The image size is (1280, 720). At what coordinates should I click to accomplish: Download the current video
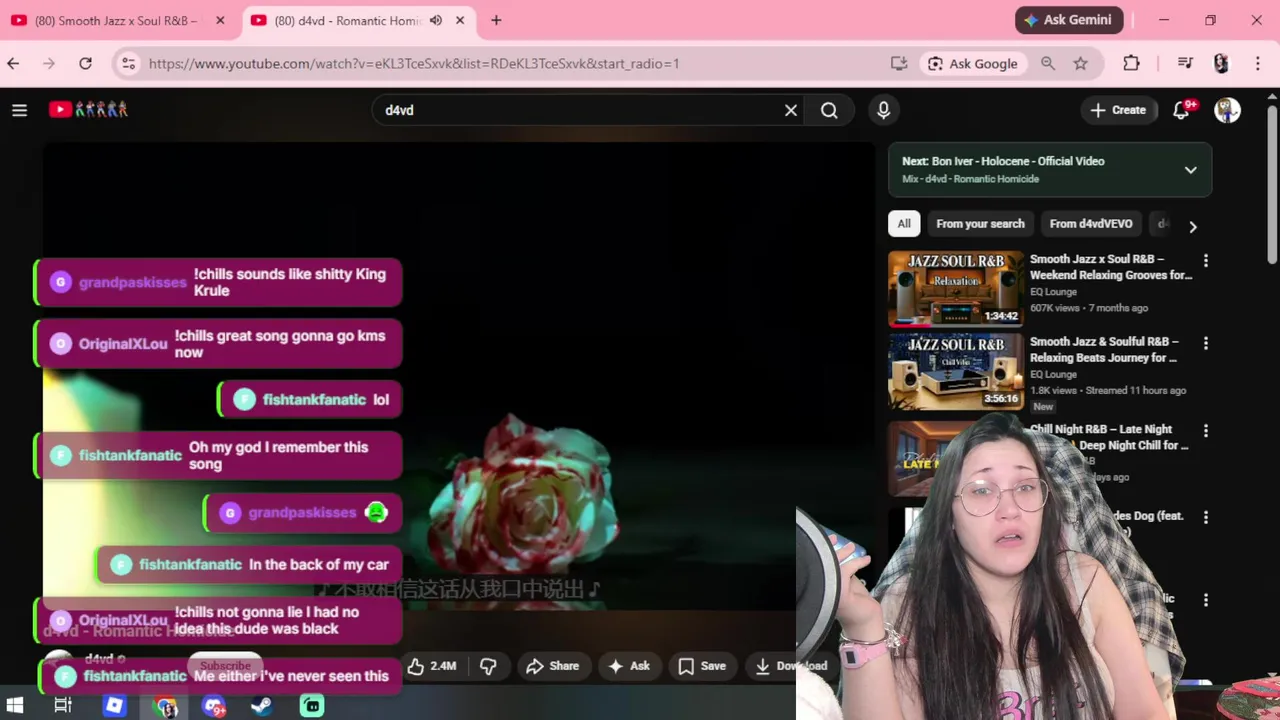click(792, 666)
